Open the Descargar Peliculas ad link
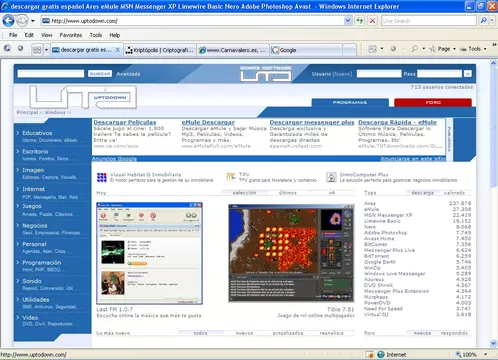 [x=125, y=122]
